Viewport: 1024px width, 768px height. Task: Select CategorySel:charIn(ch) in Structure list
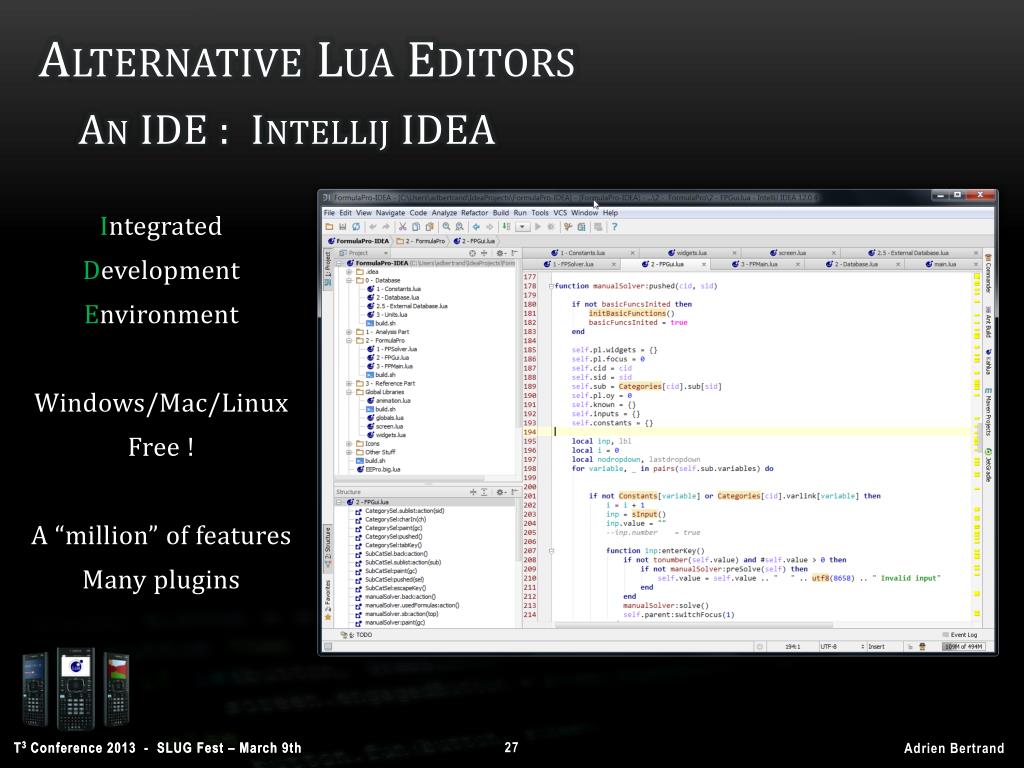[390, 520]
